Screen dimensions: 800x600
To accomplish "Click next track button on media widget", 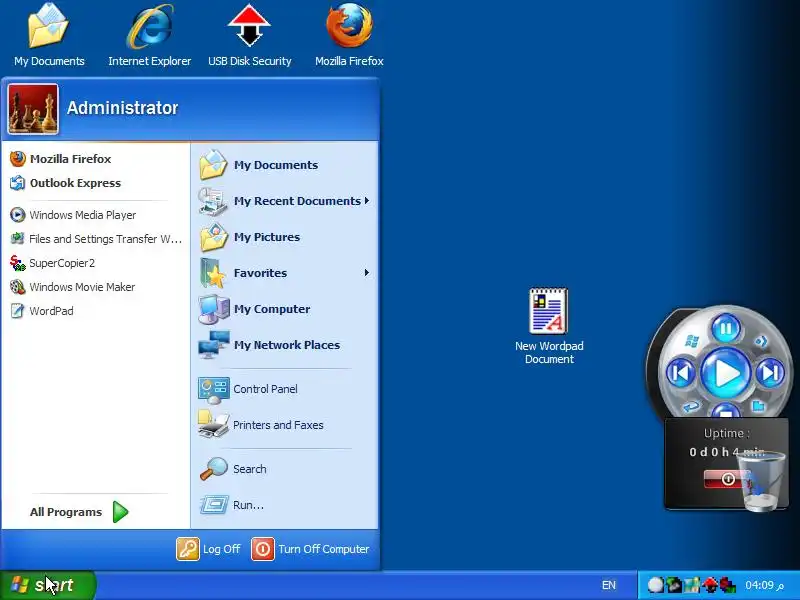I will click(770, 373).
